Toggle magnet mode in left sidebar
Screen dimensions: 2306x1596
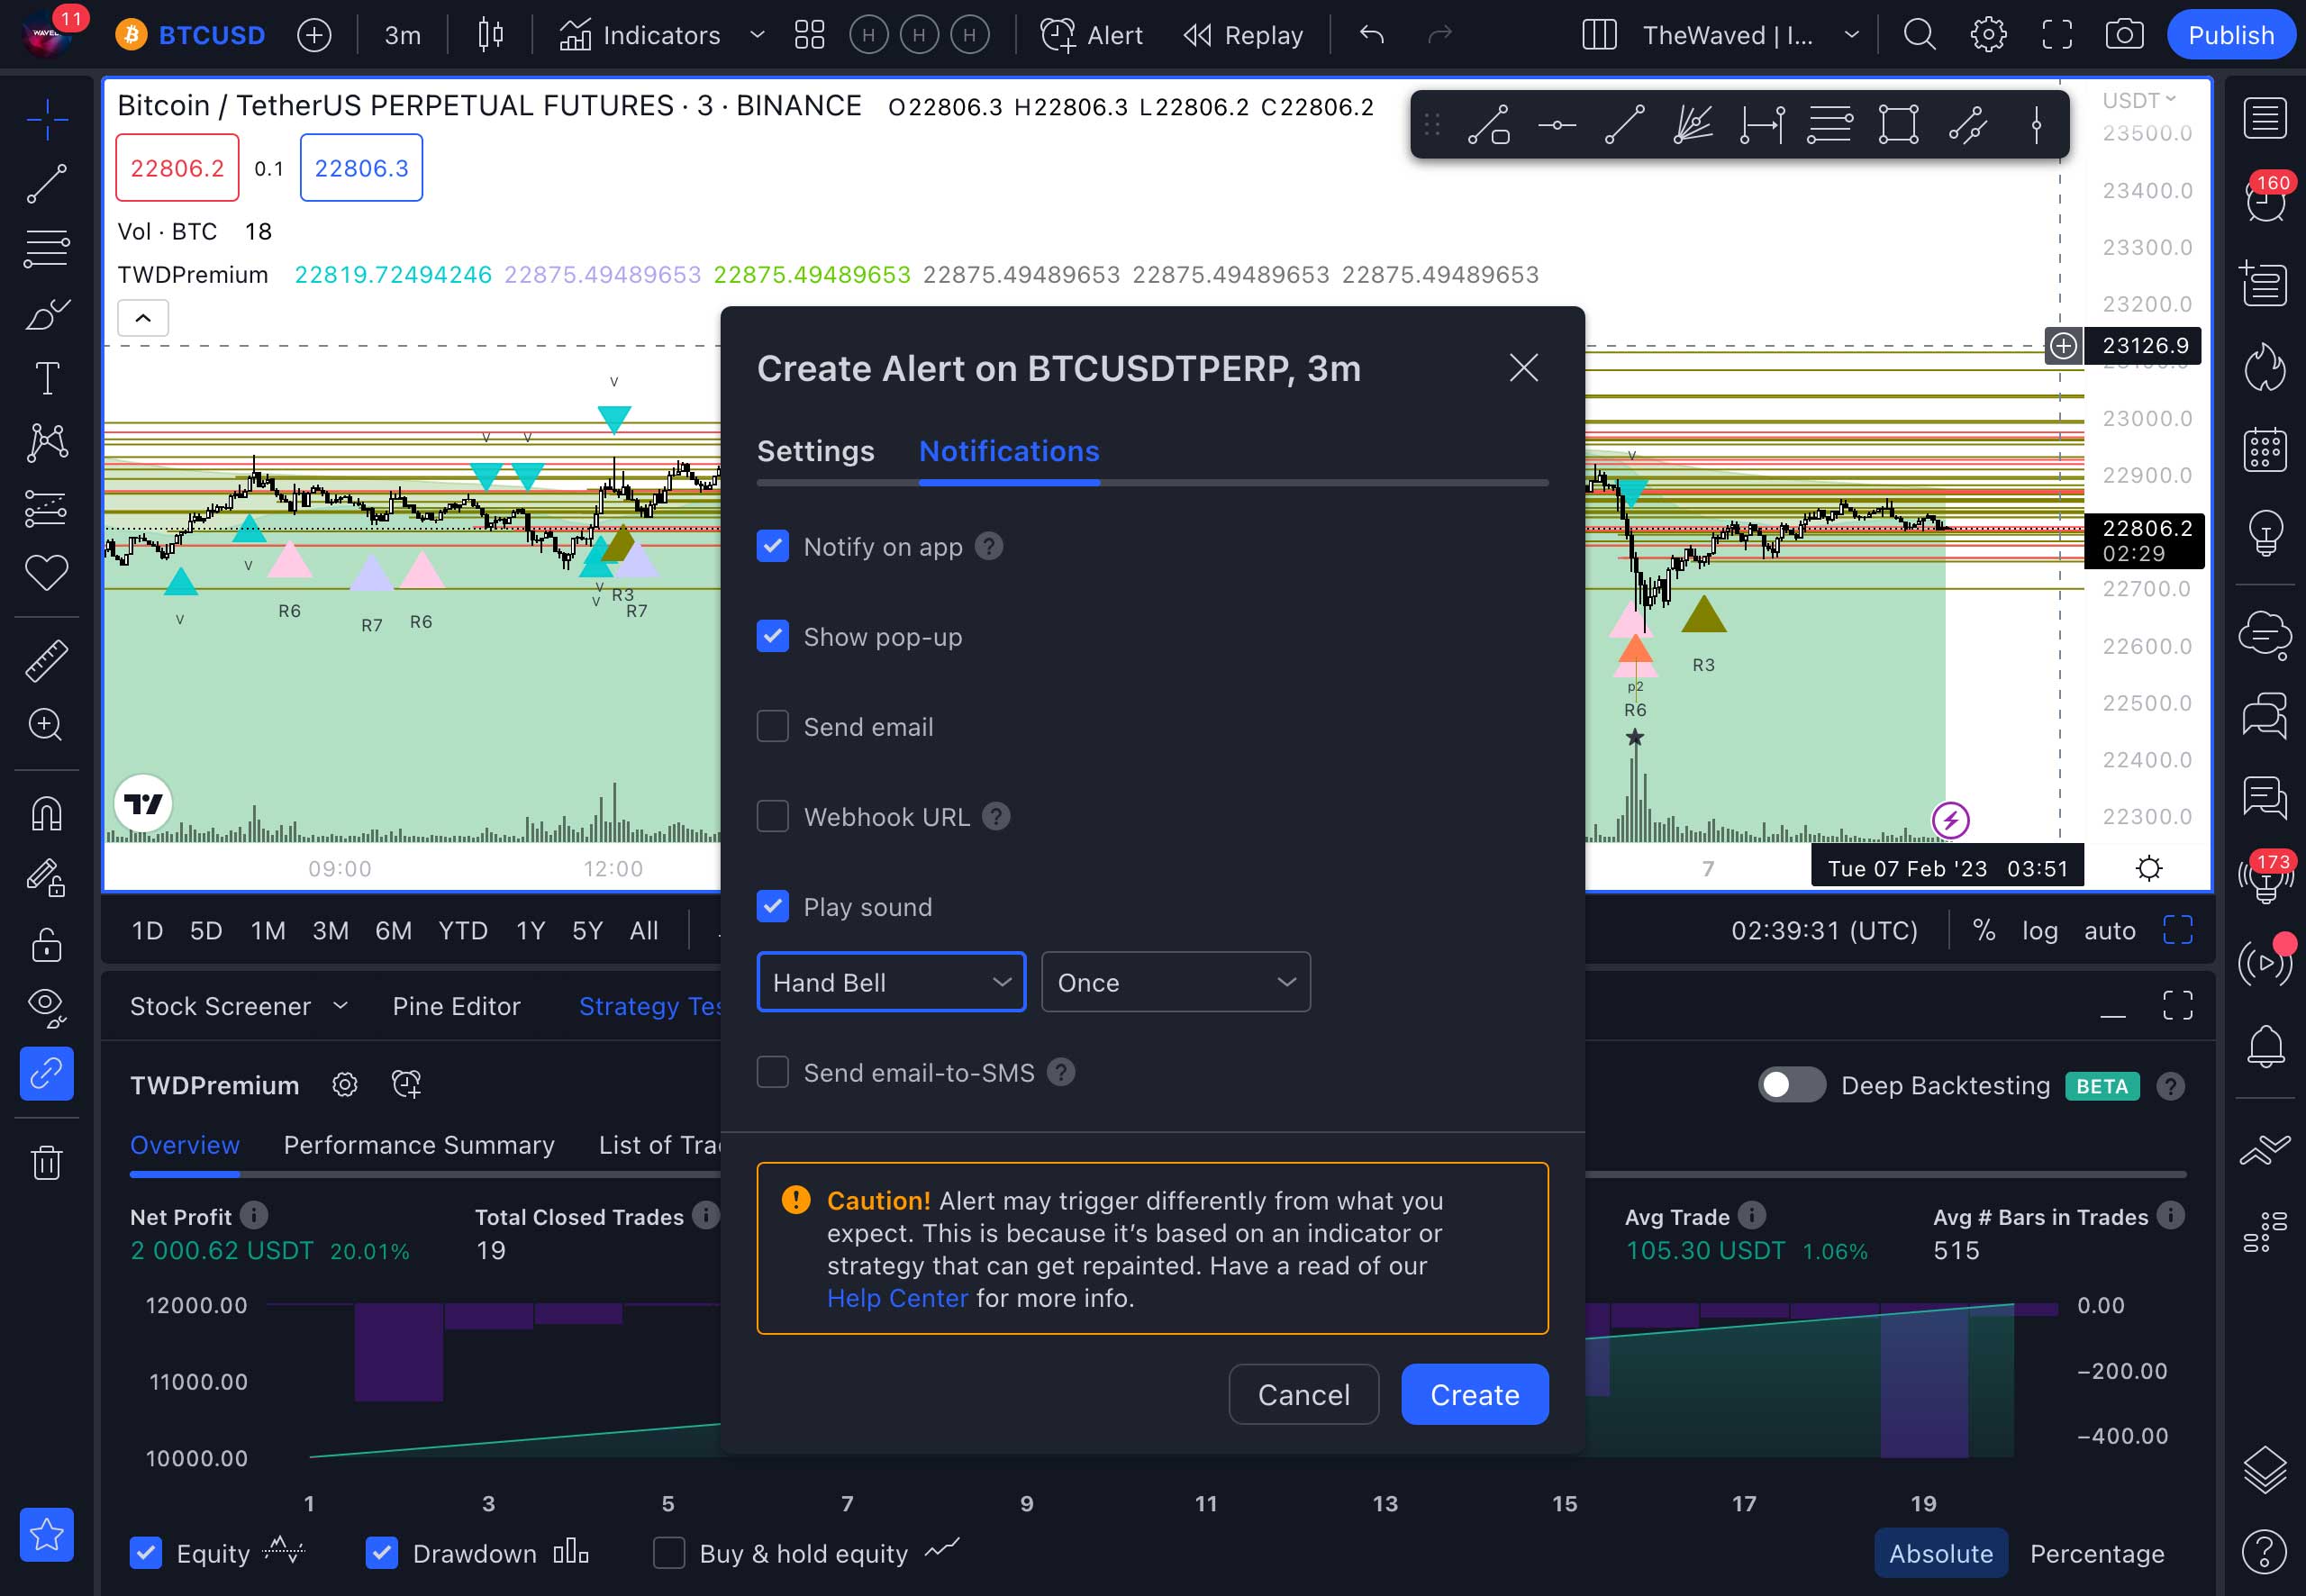pyautogui.click(x=46, y=813)
